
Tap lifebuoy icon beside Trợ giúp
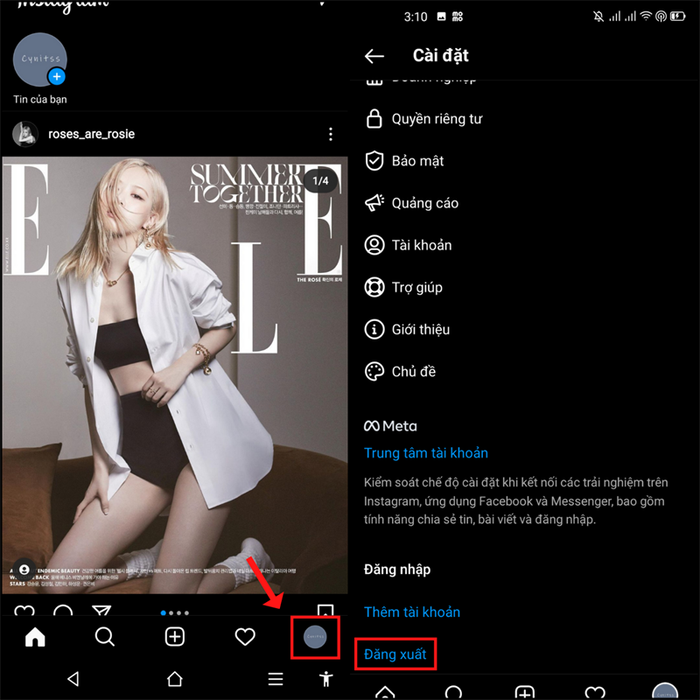point(374,288)
